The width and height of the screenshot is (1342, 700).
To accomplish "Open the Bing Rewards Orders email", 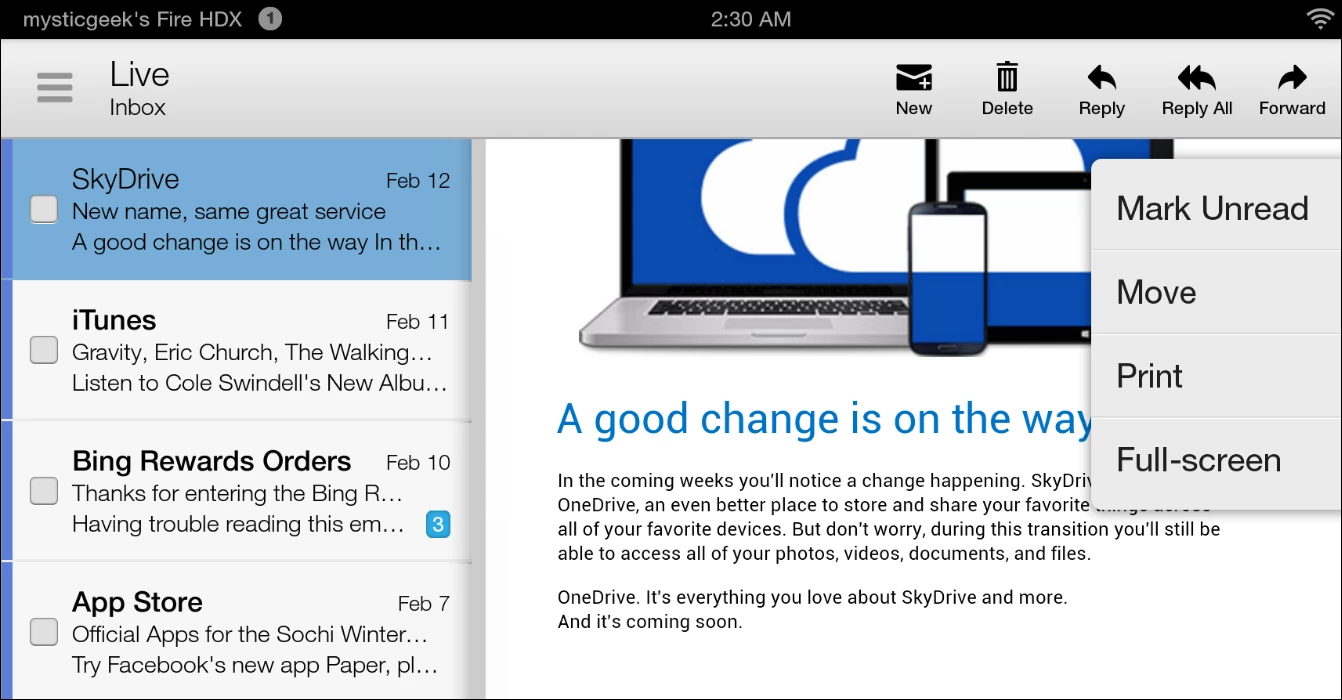I will 240,492.
